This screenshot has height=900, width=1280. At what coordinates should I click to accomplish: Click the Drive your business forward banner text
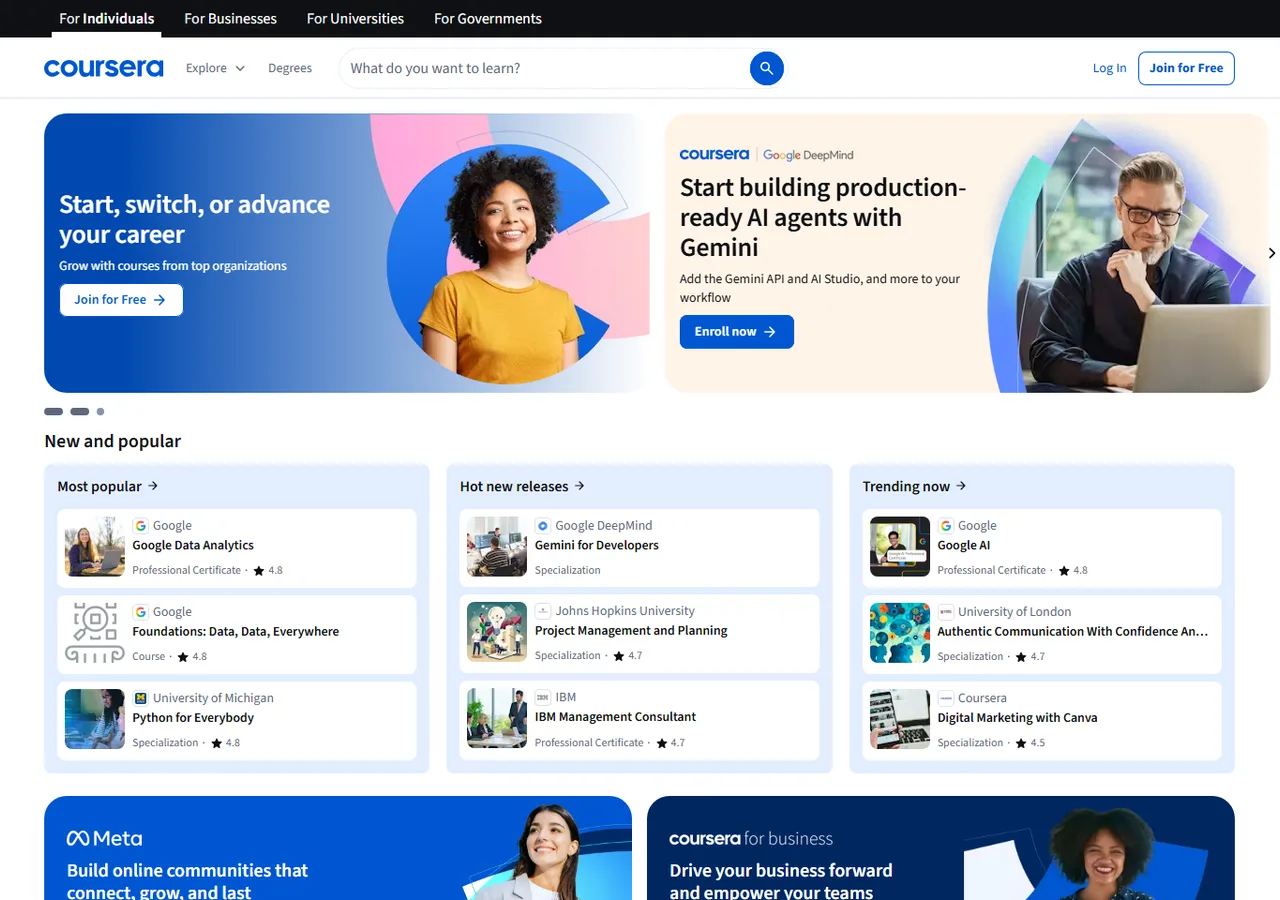click(x=781, y=881)
